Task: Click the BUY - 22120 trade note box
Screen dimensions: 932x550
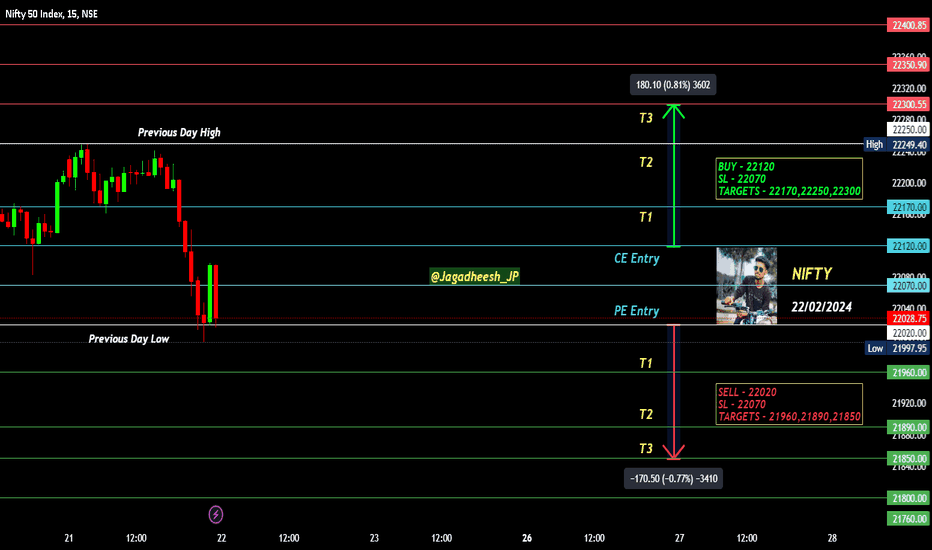Action: point(789,179)
